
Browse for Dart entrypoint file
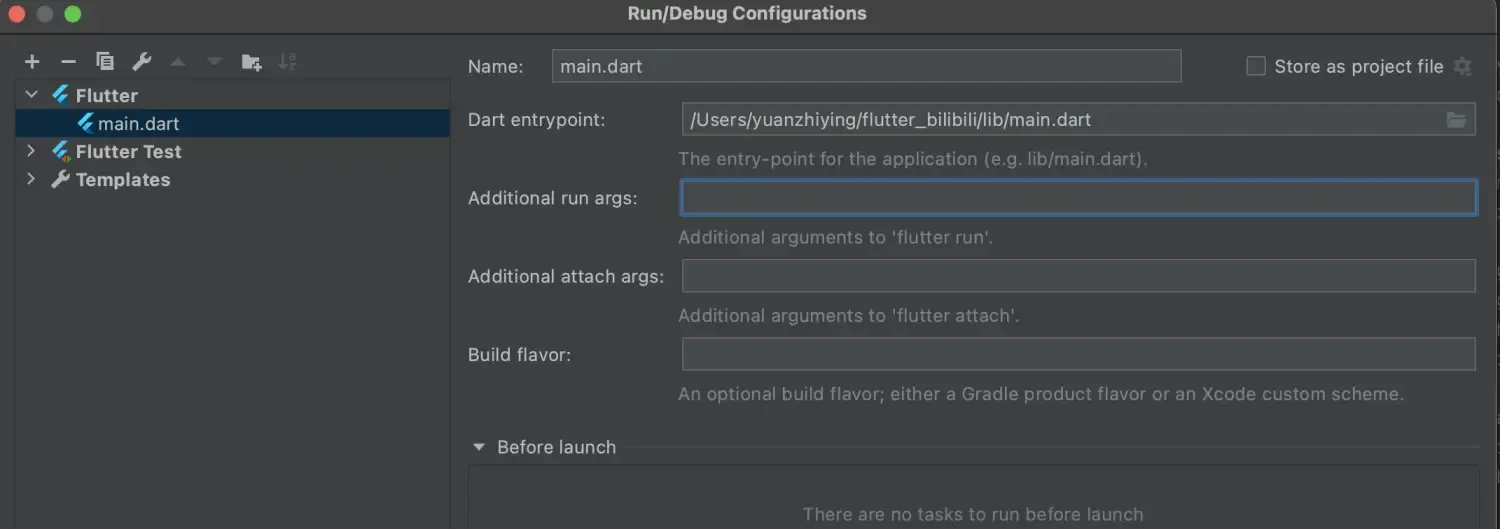coord(1457,120)
